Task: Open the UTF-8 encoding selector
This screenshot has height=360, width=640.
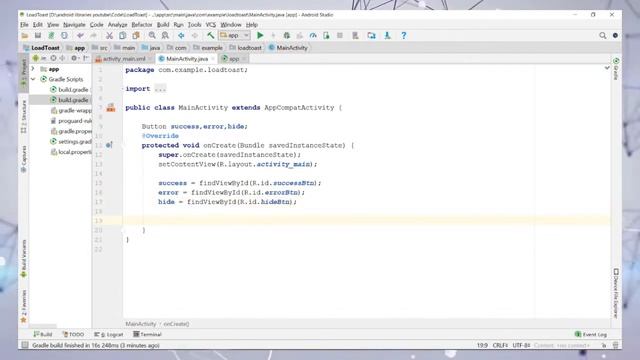Action: (521, 345)
